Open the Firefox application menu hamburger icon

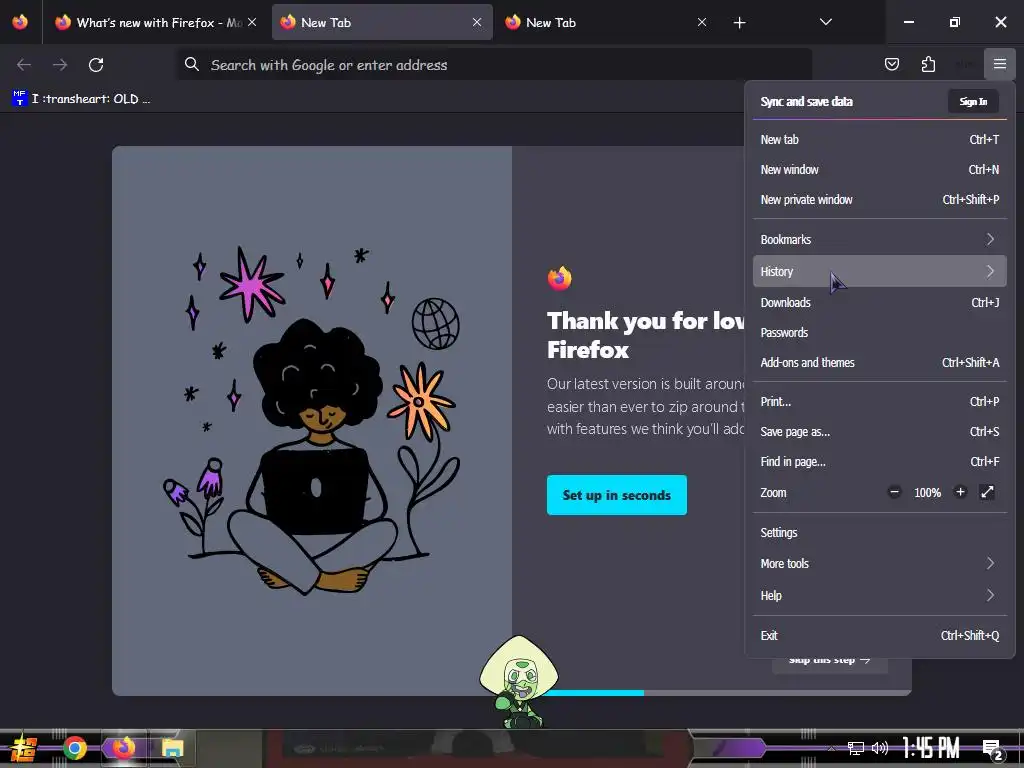(x=999, y=64)
